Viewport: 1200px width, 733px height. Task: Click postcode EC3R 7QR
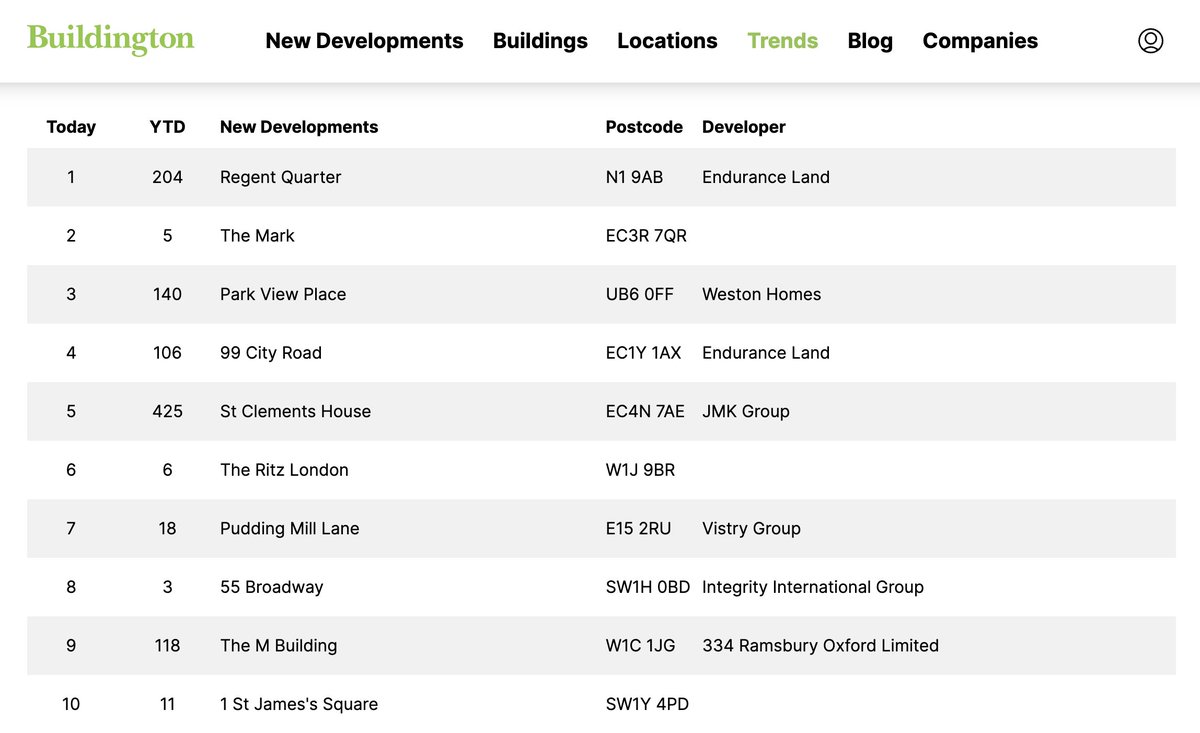click(x=646, y=236)
